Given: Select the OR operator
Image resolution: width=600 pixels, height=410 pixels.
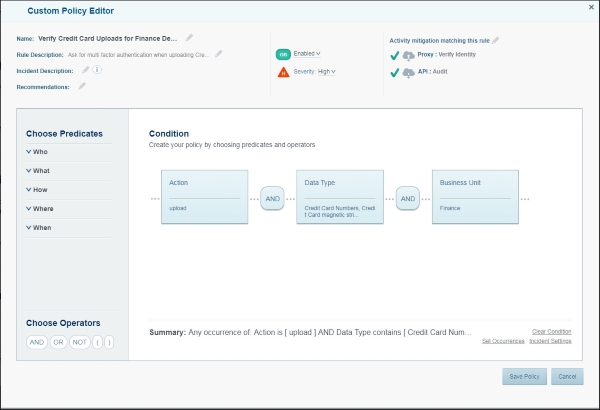Looking at the screenshot, I should pos(59,342).
